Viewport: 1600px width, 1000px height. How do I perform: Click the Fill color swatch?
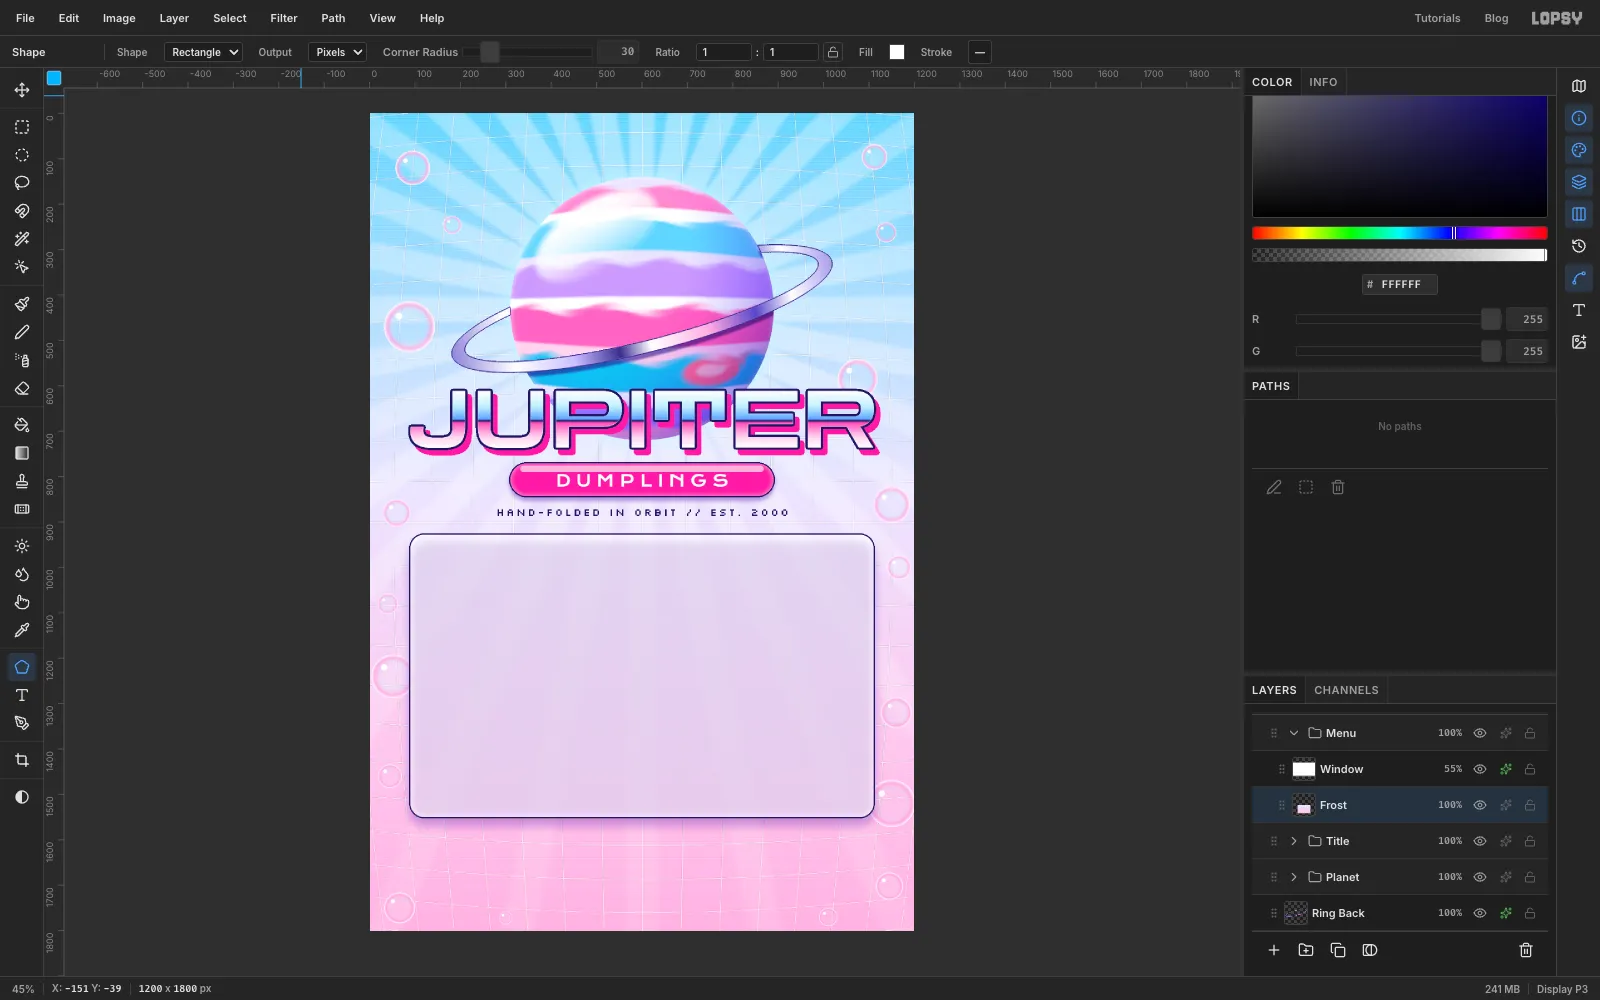click(x=897, y=52)
